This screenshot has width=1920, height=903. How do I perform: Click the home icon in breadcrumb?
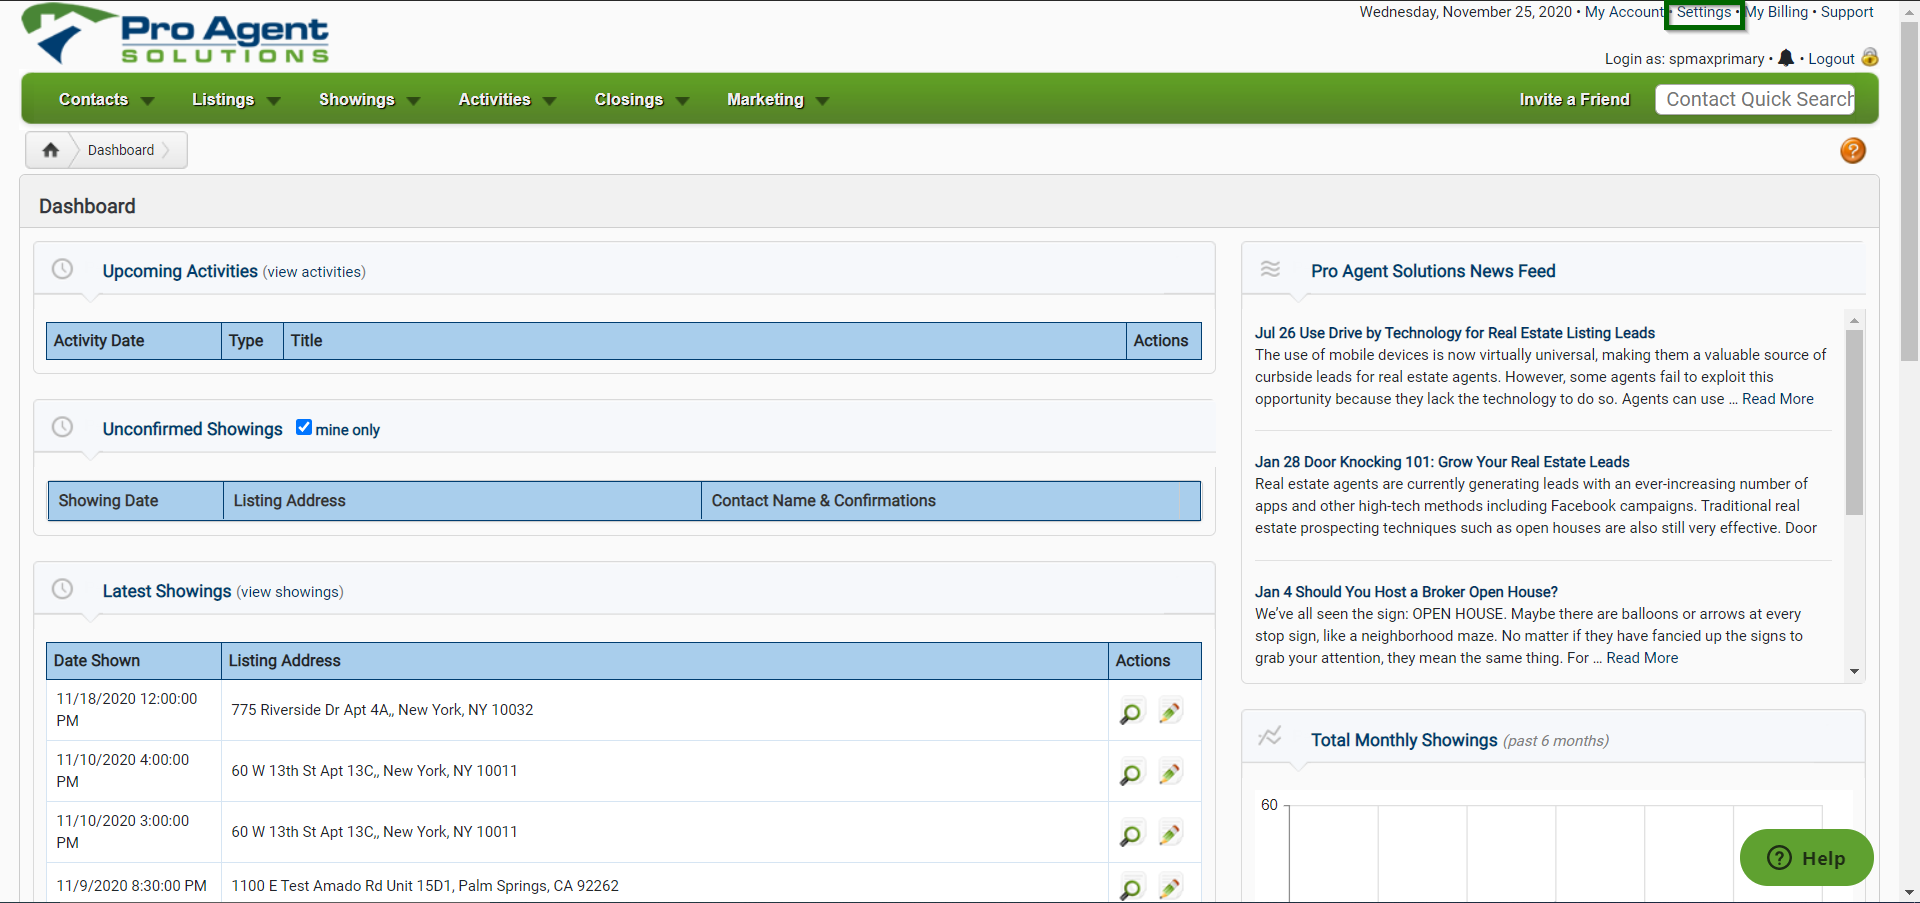point(50,150)
